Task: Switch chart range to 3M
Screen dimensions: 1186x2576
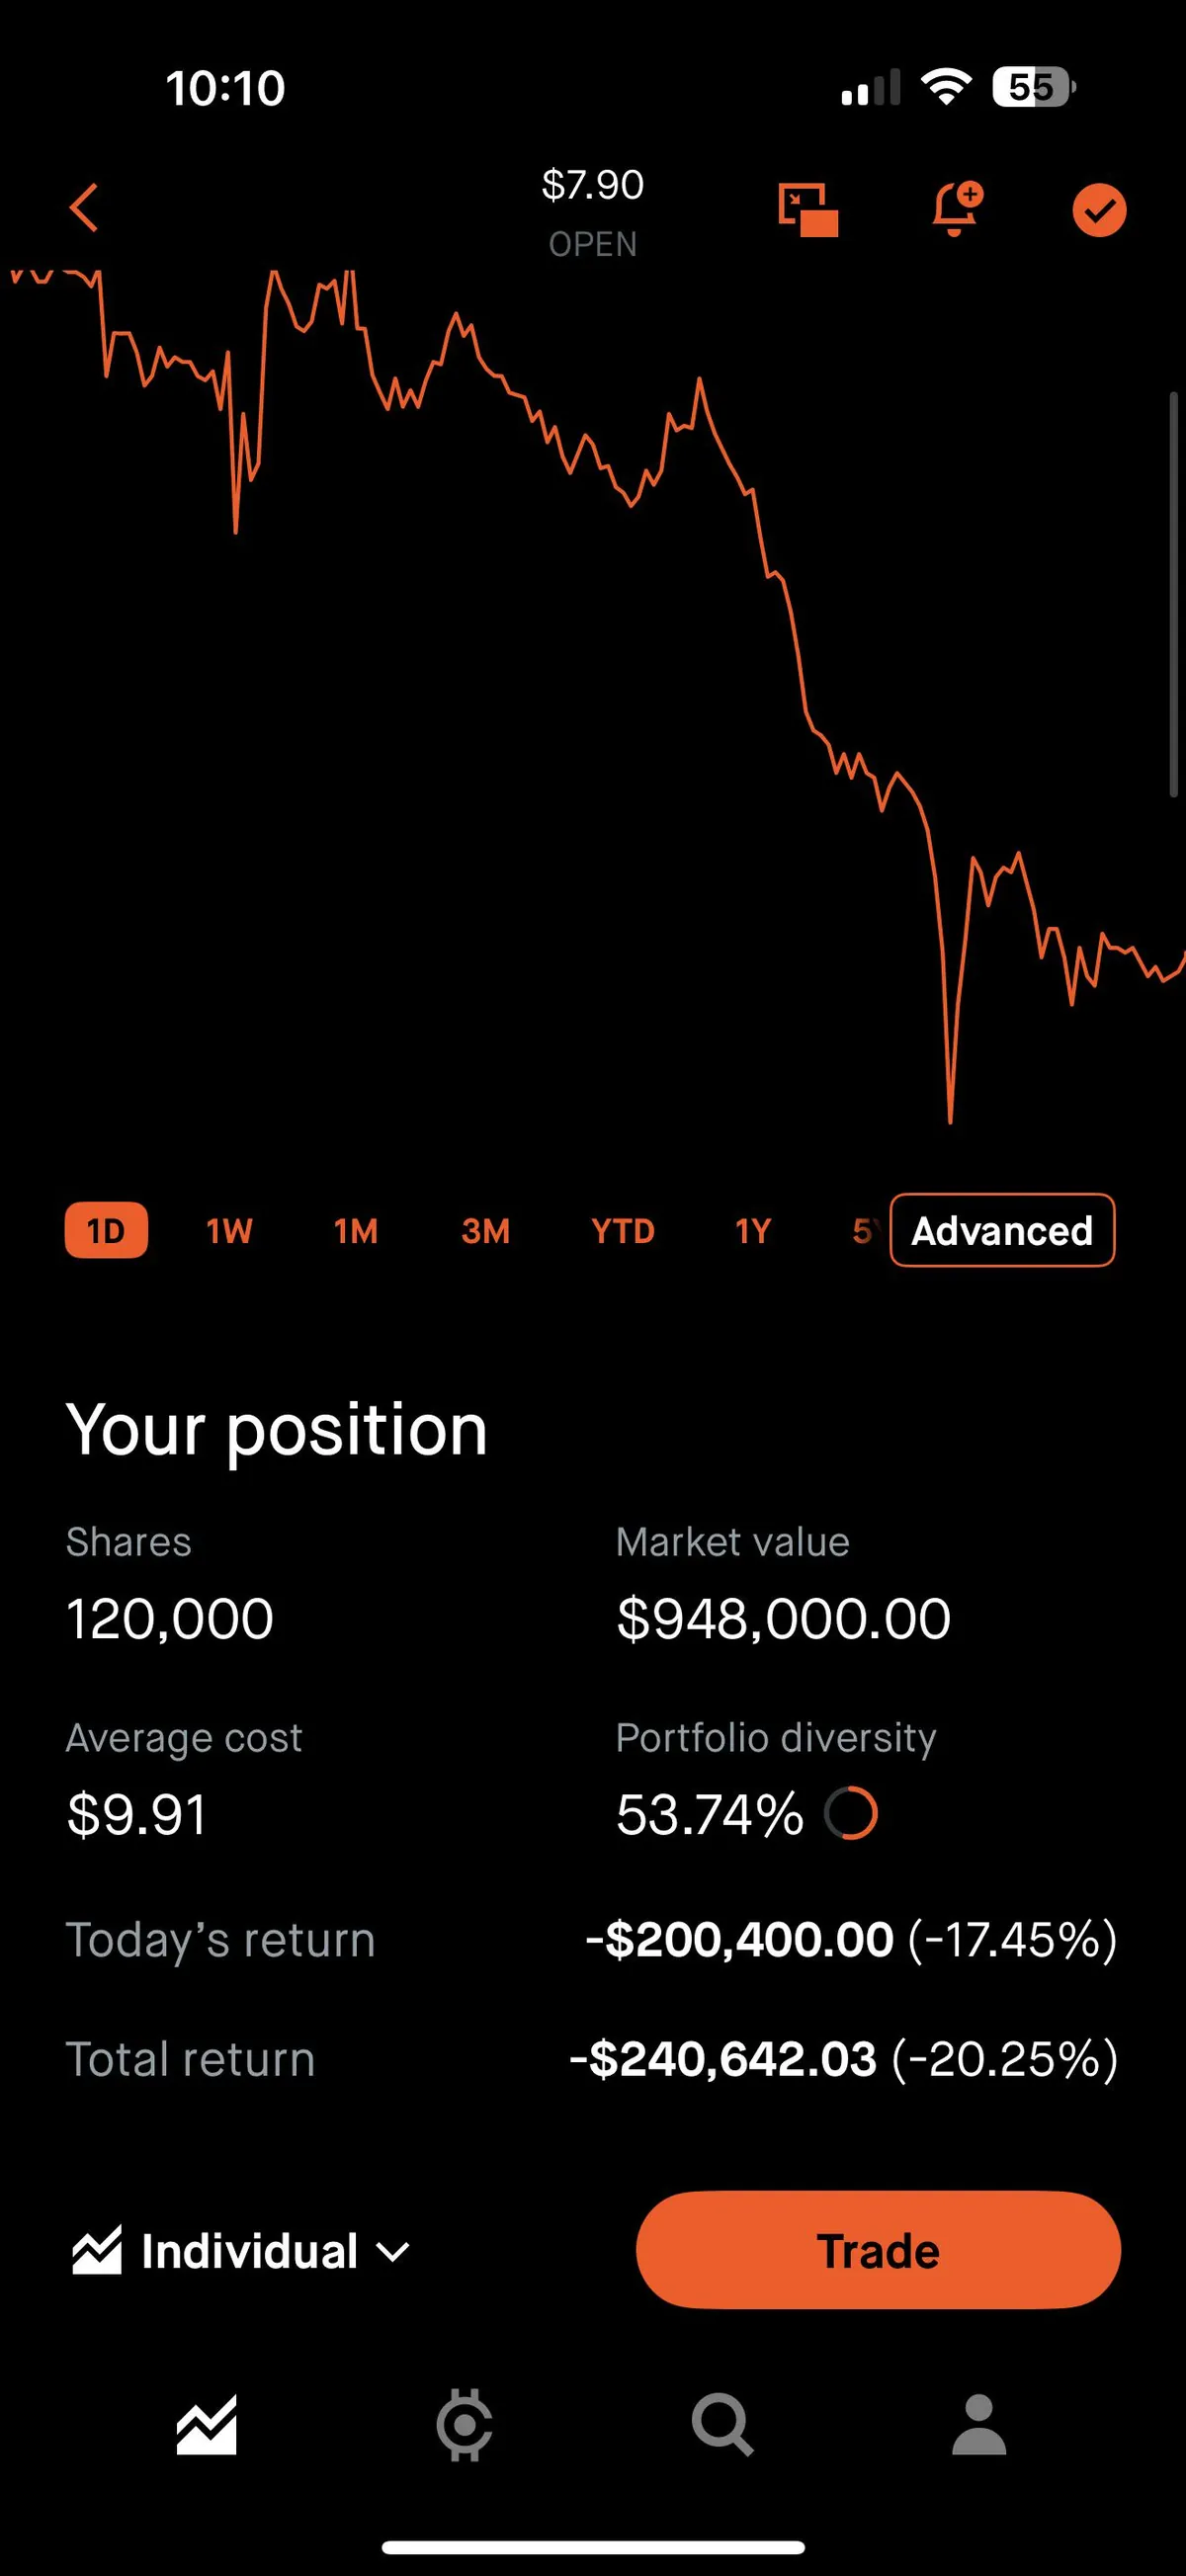Action: pos(485,1230)
